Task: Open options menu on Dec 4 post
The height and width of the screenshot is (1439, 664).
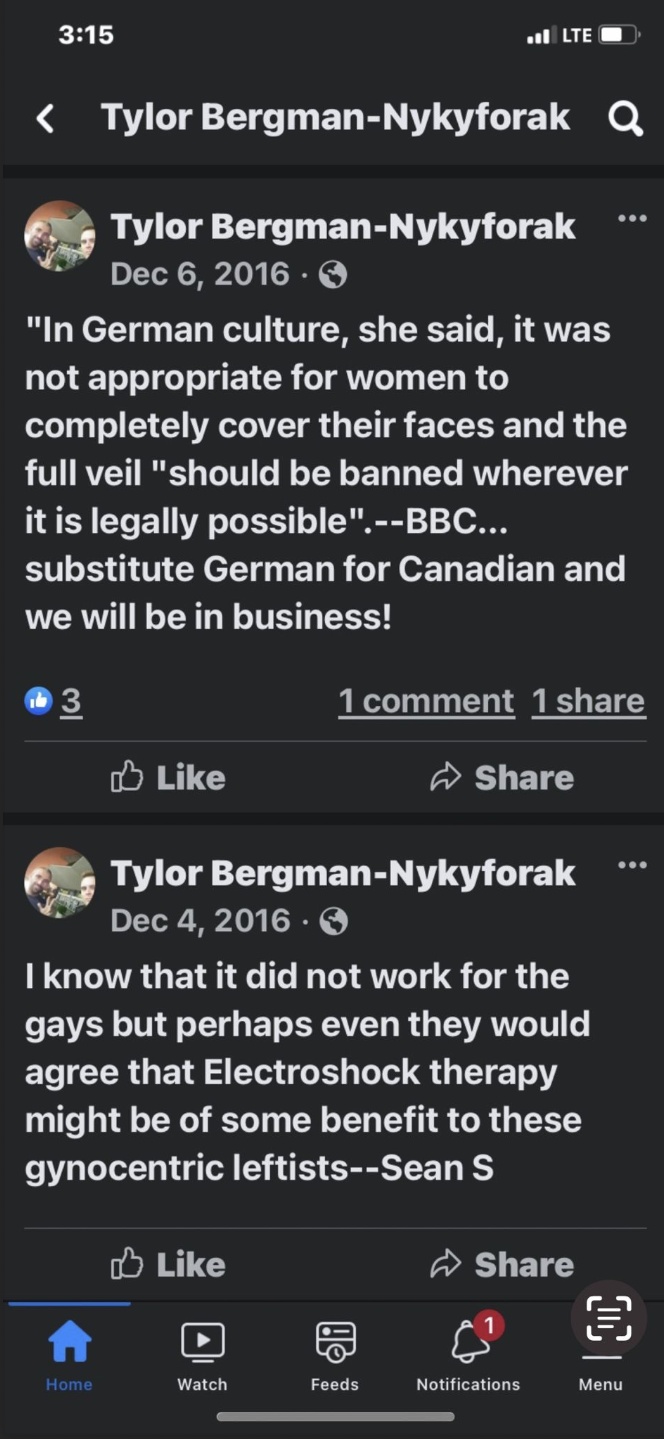Action: [631, 865]
